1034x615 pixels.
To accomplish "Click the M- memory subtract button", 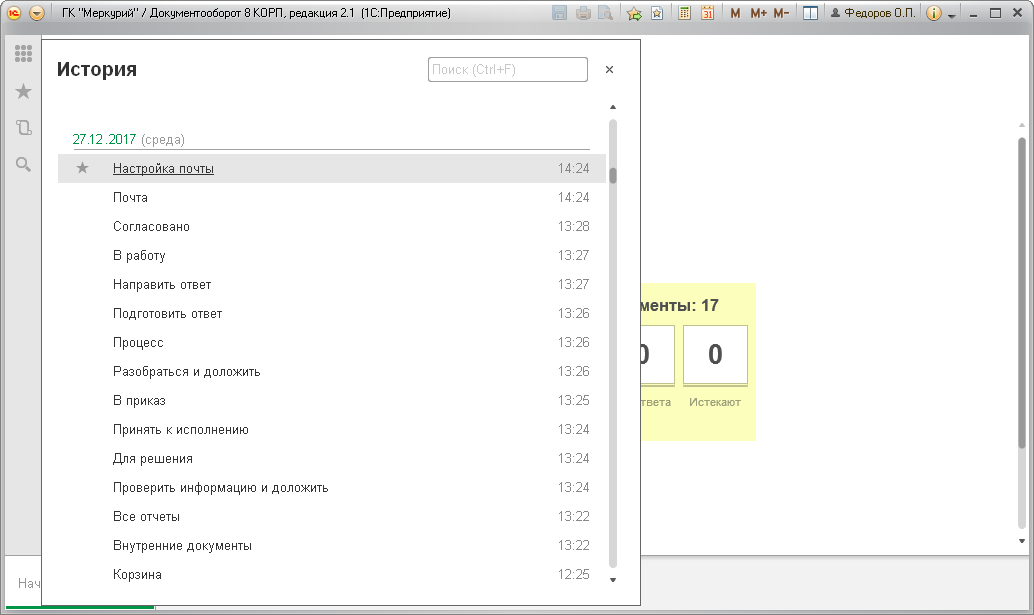I will coord(781,13).
